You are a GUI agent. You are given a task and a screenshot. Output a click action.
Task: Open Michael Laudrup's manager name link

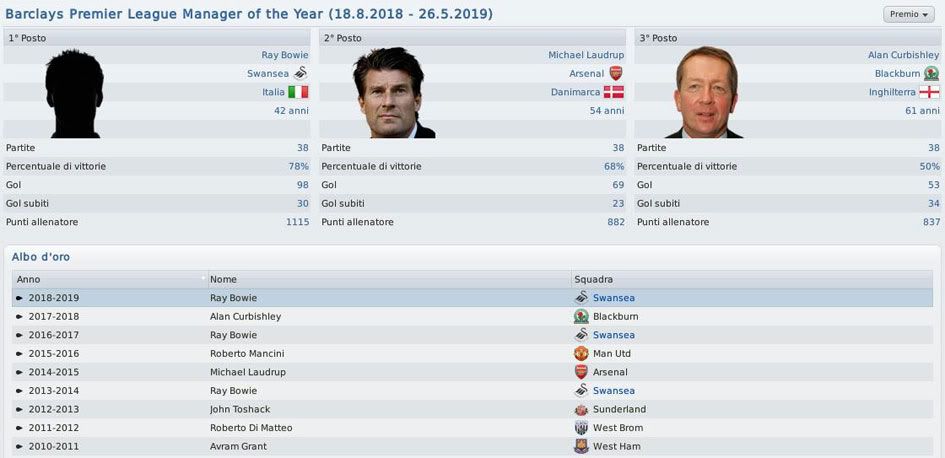[585, 55]
